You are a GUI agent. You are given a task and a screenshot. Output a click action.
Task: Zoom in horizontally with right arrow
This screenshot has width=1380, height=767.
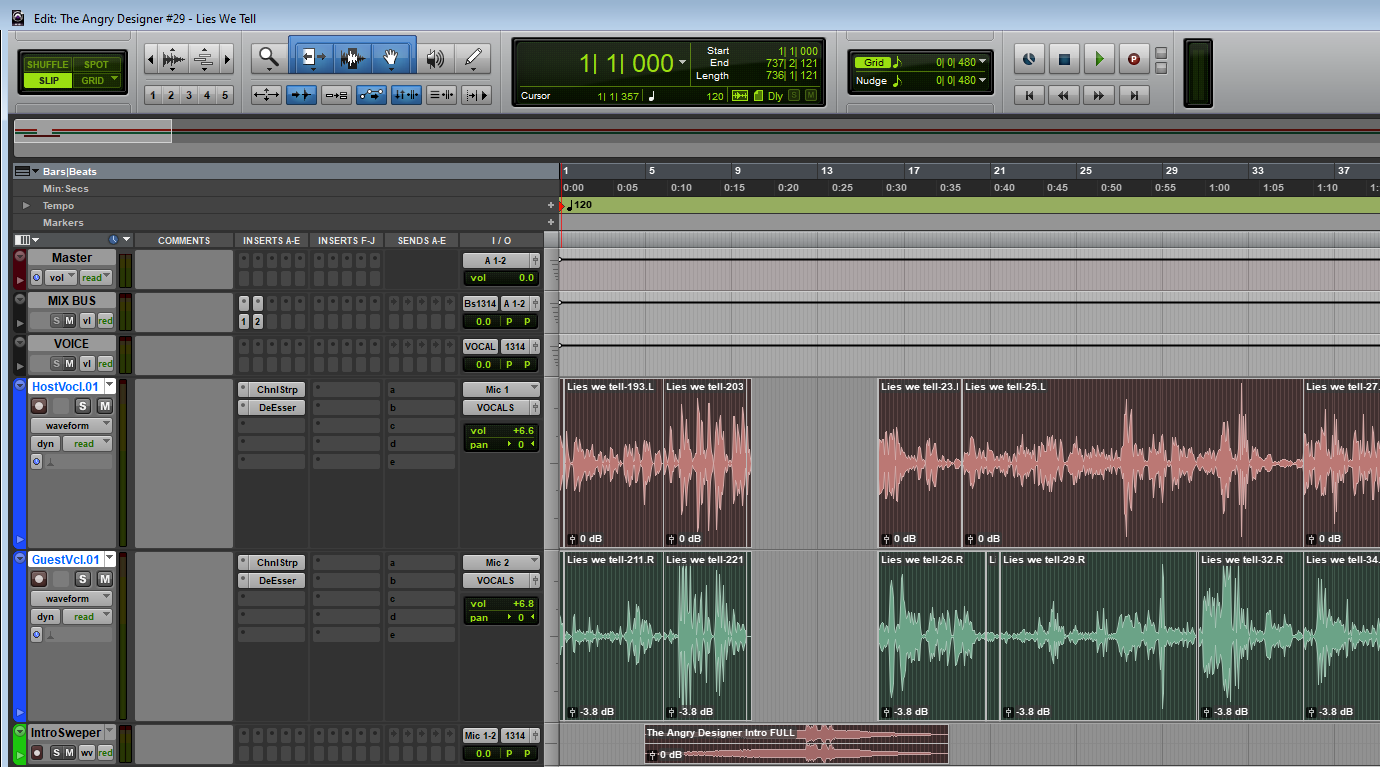click(227, 58)
